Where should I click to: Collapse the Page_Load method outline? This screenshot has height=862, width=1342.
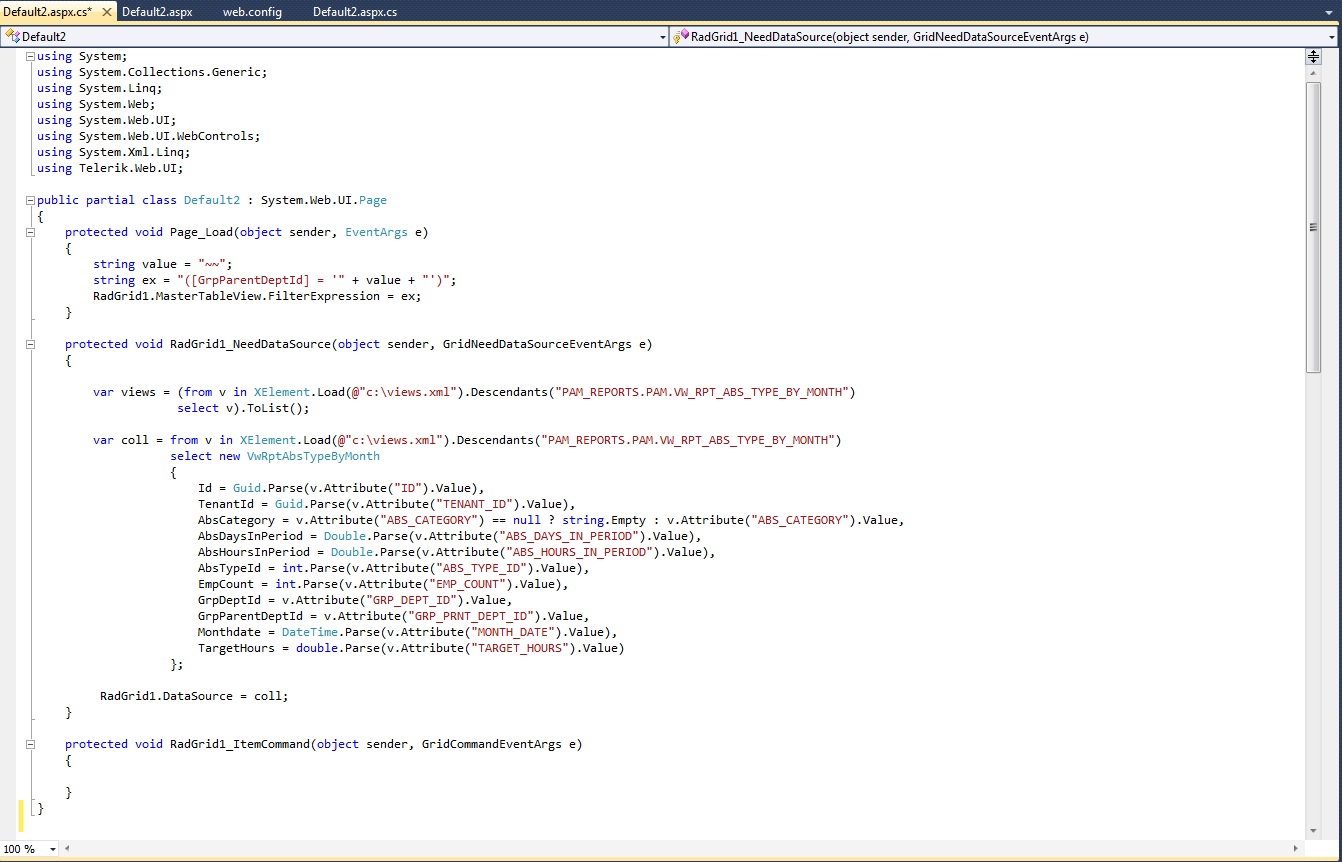30,232
